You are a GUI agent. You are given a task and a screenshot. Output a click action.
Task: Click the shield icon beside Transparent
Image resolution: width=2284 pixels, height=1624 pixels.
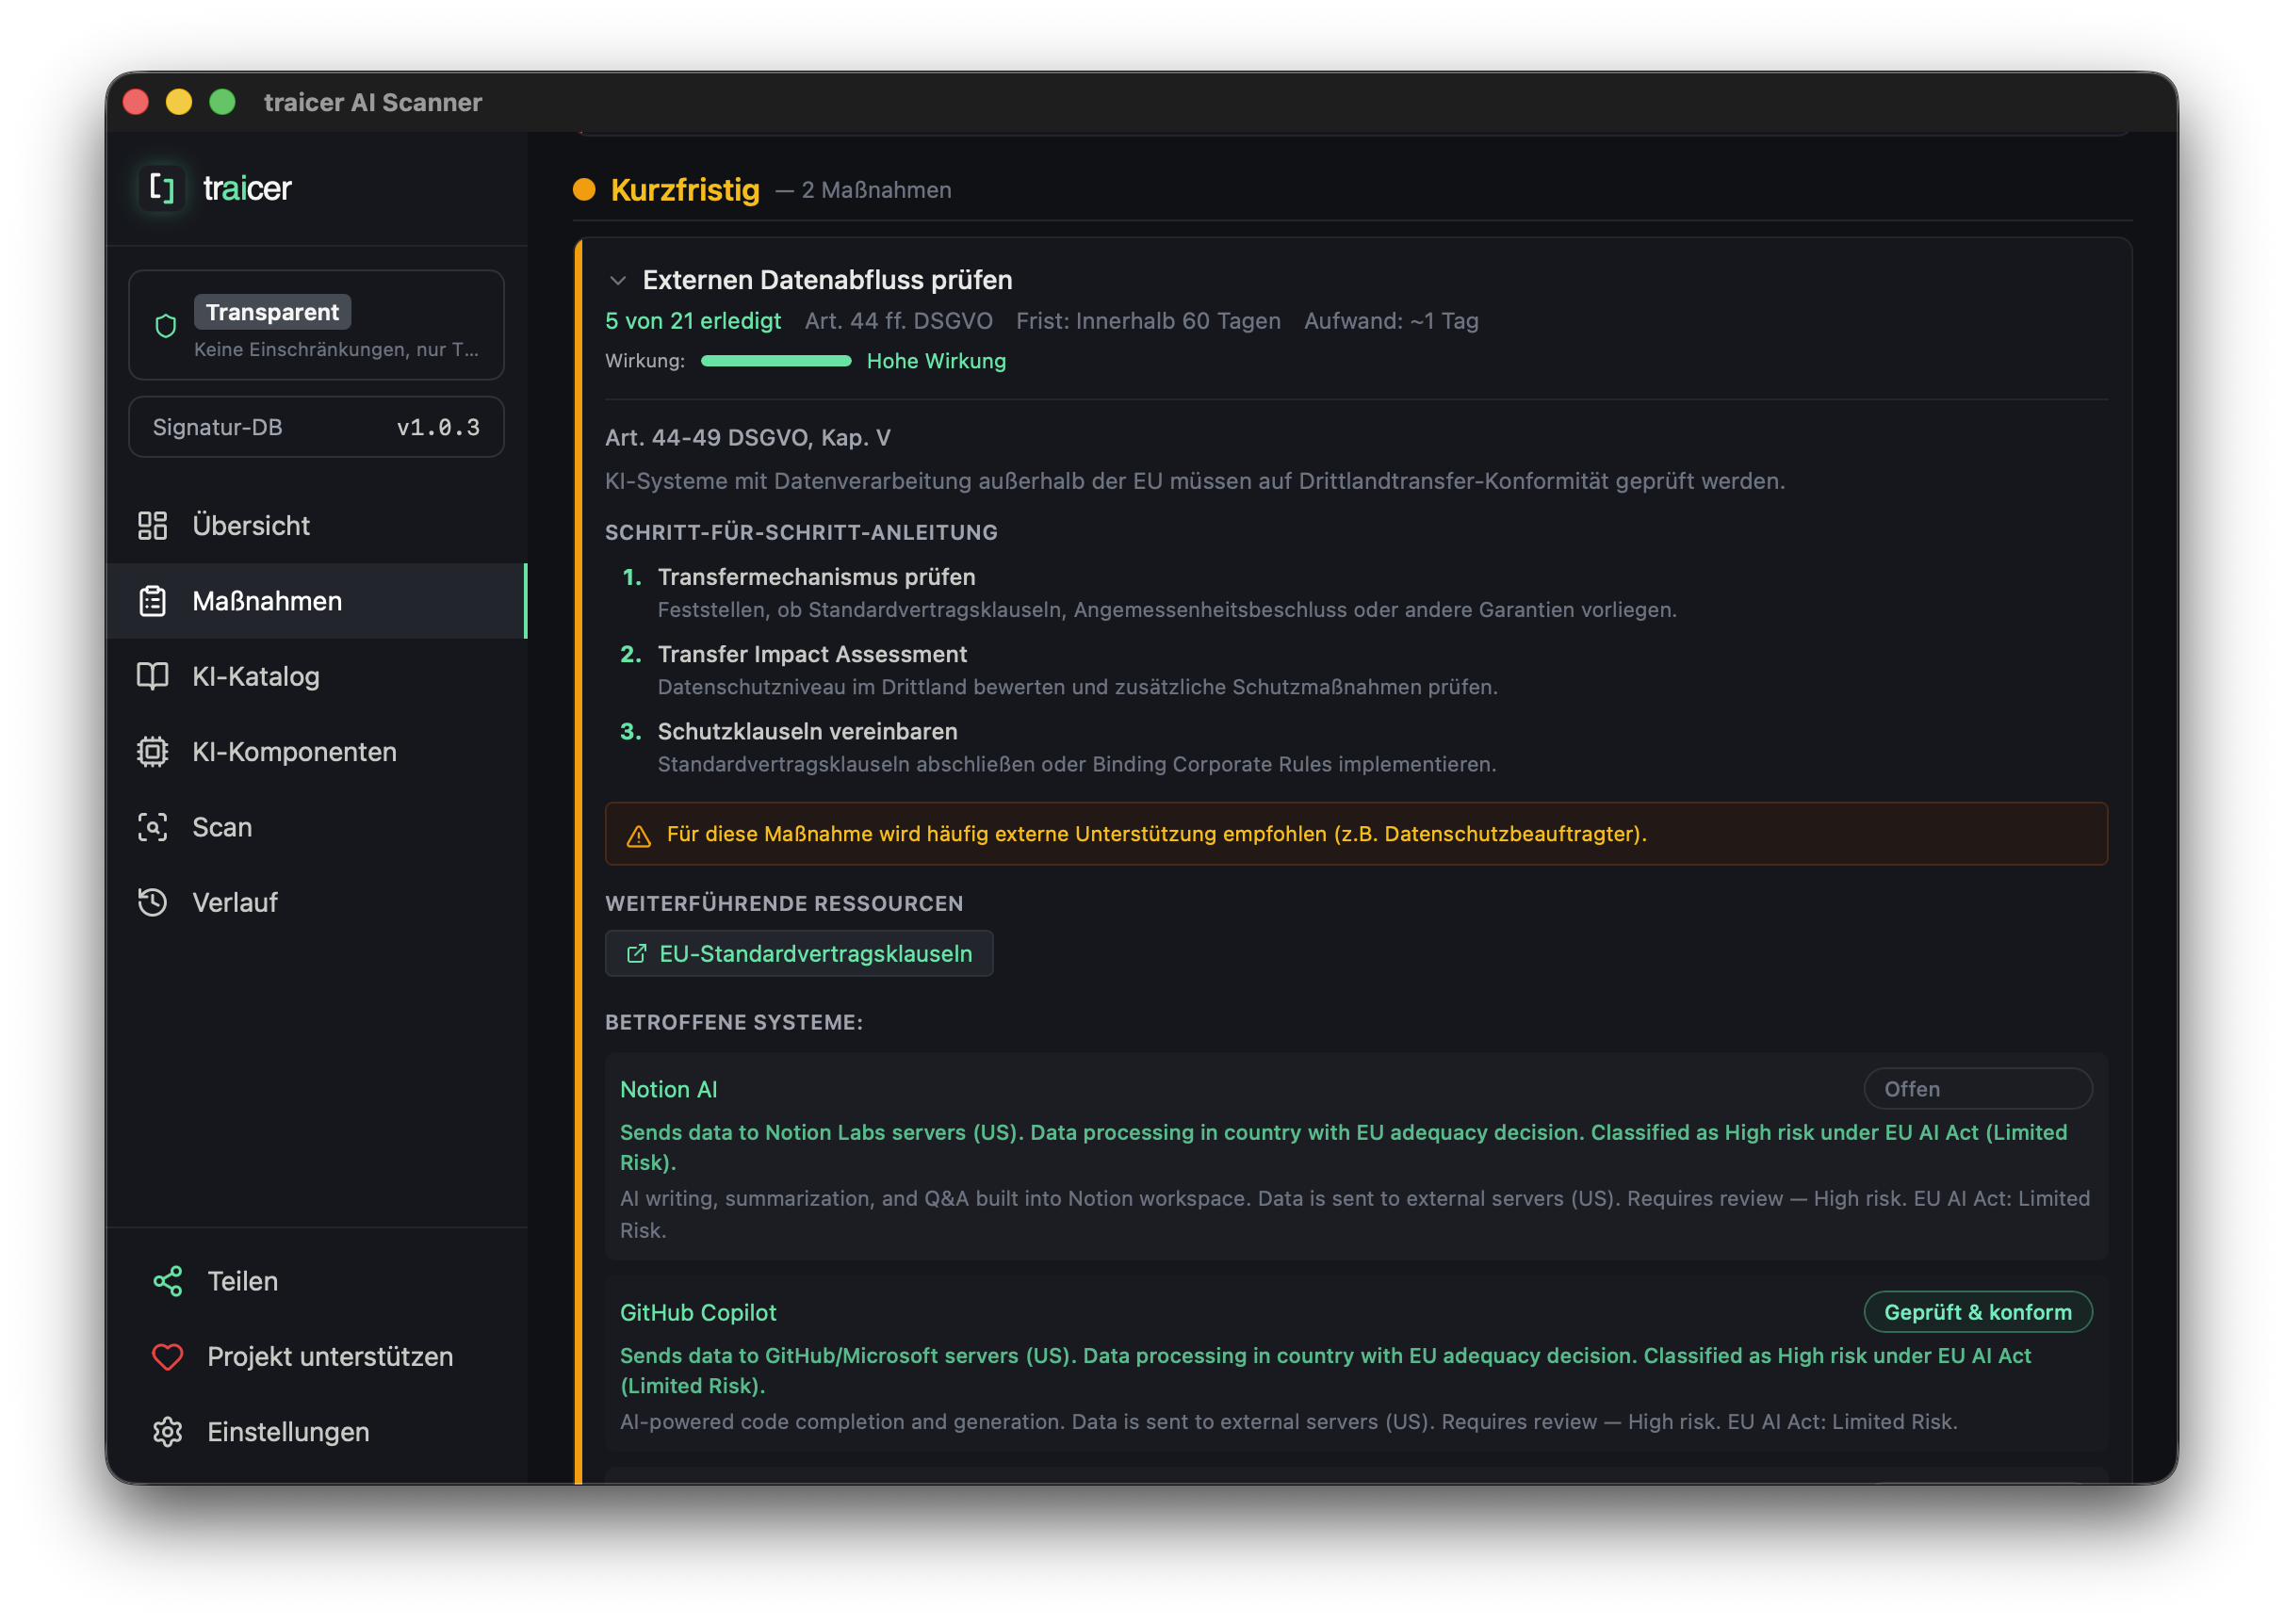[x=166, y=326]
